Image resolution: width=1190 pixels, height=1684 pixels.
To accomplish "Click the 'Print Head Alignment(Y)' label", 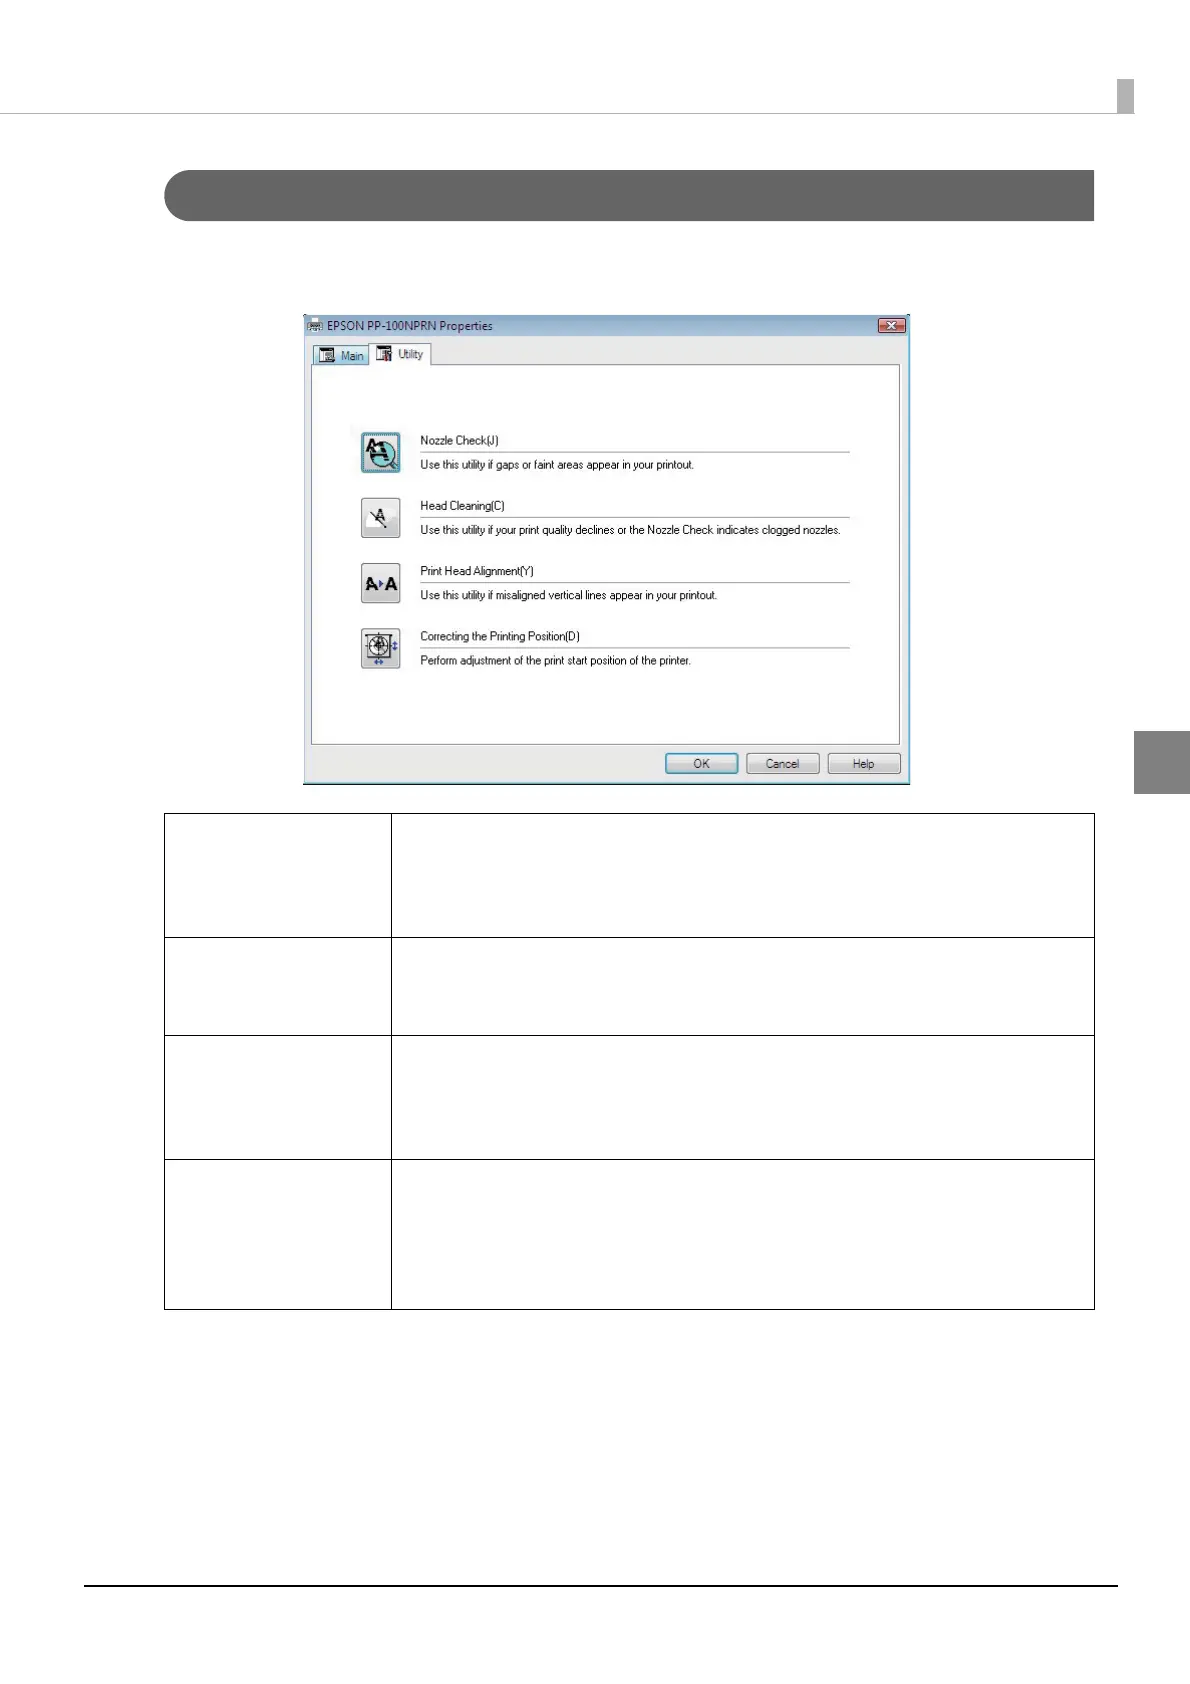I will (477, 571).
